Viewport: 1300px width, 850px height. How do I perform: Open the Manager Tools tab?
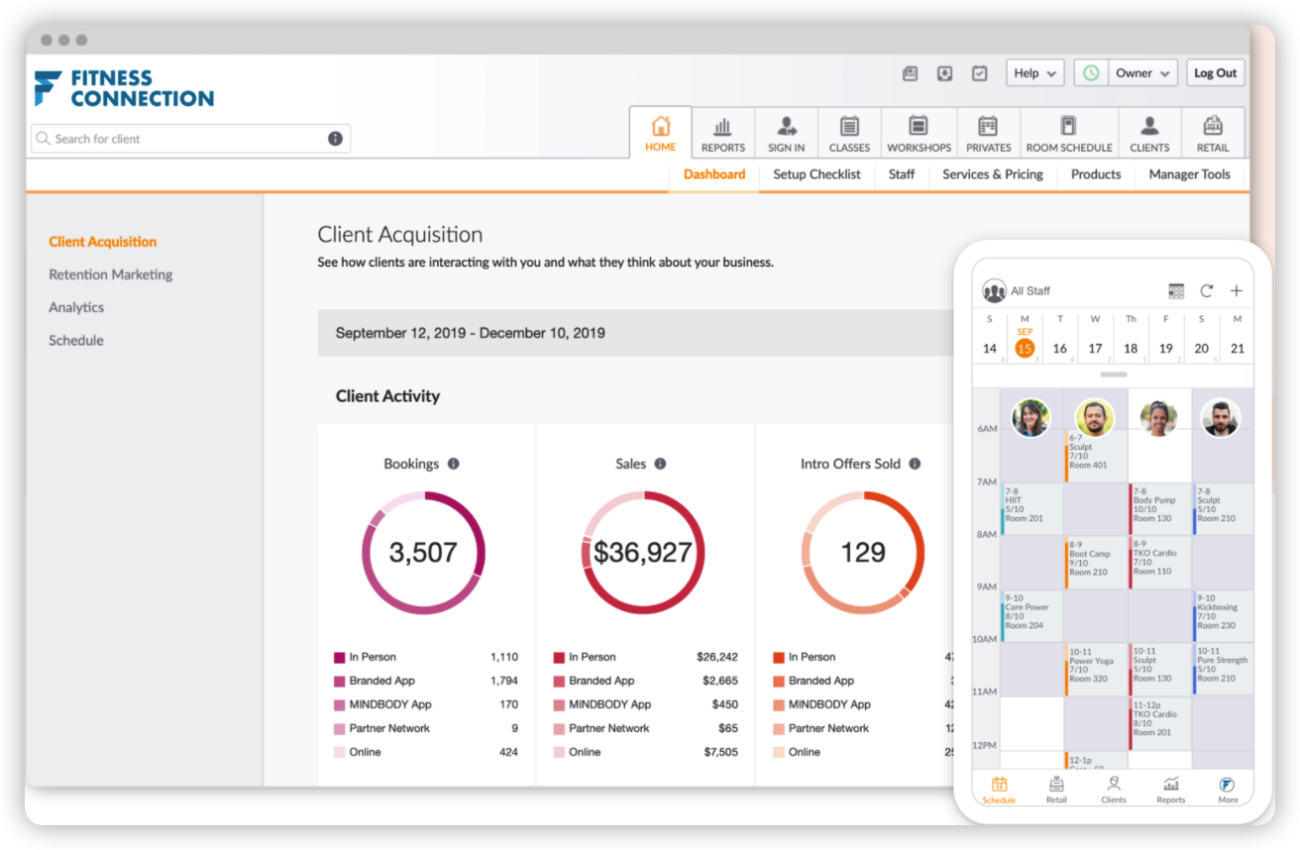click(1189, 174)
